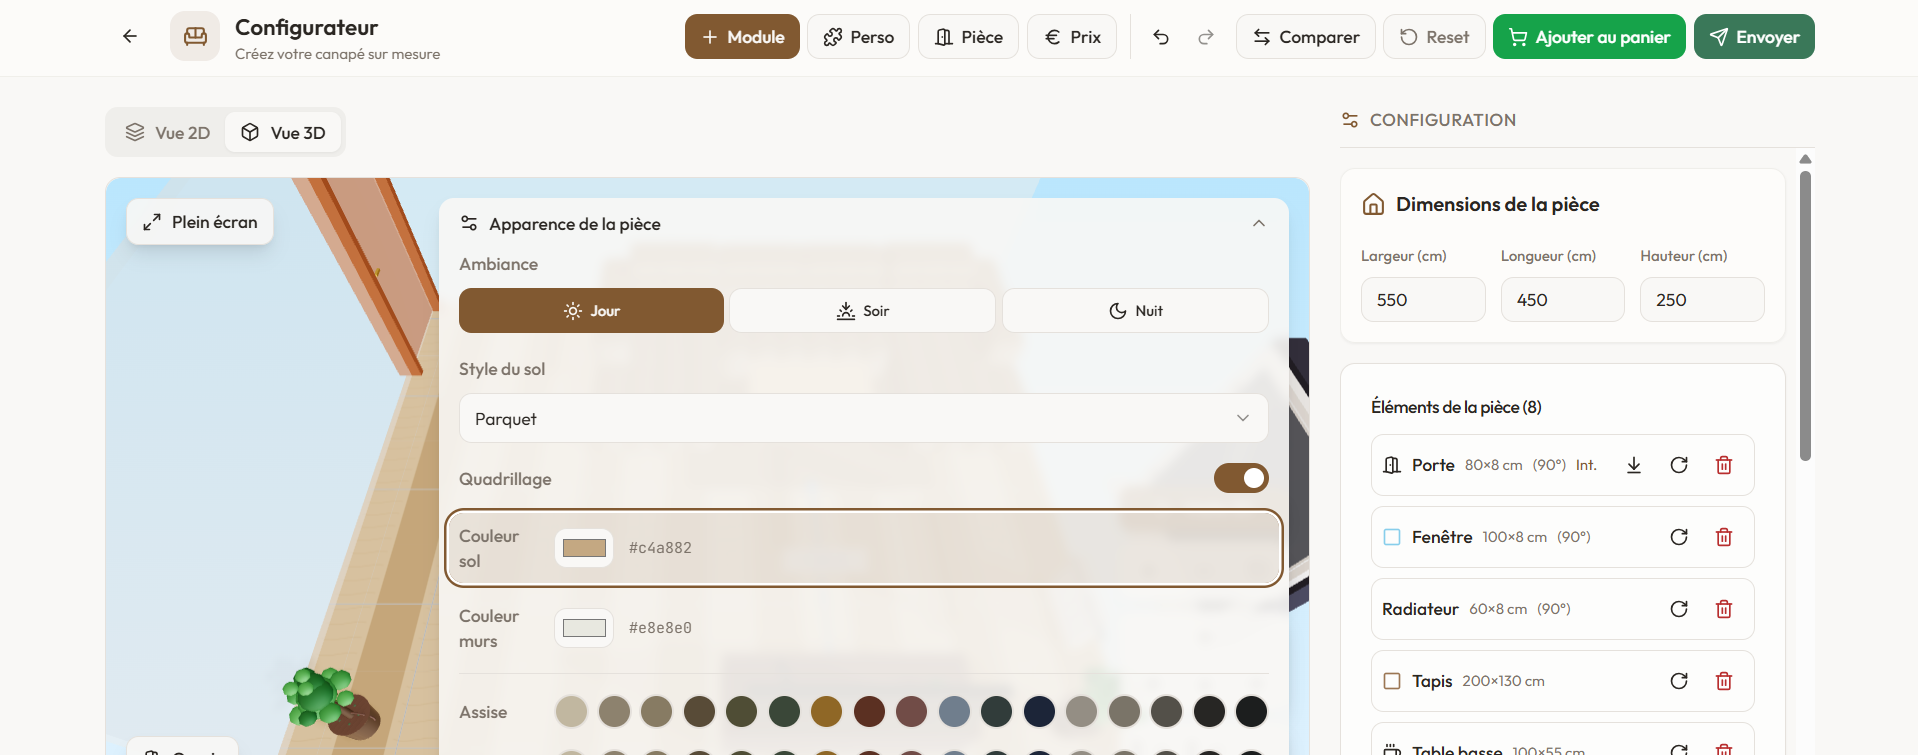Delete the Radiateur element

1724,609
